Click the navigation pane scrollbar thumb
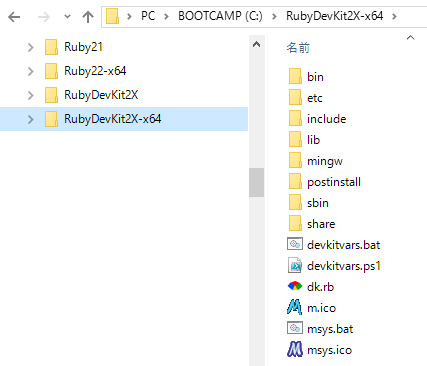Screen dimensions: 427x366 tap(256, 182)
